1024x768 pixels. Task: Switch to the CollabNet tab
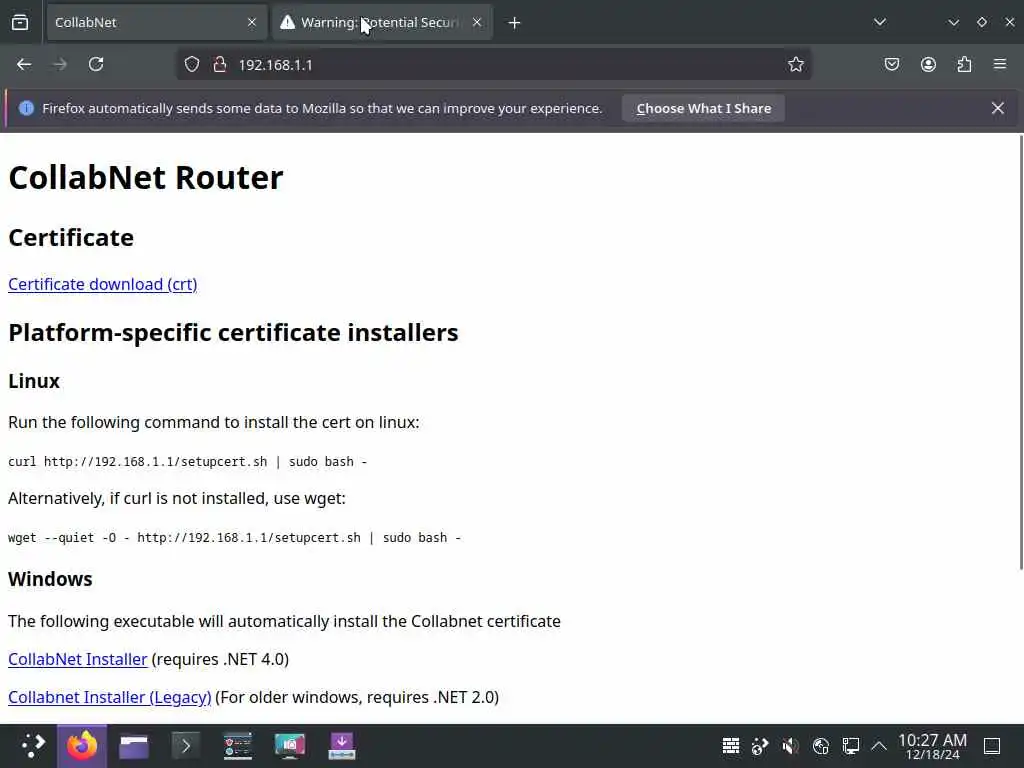click(x=157, y=23)
